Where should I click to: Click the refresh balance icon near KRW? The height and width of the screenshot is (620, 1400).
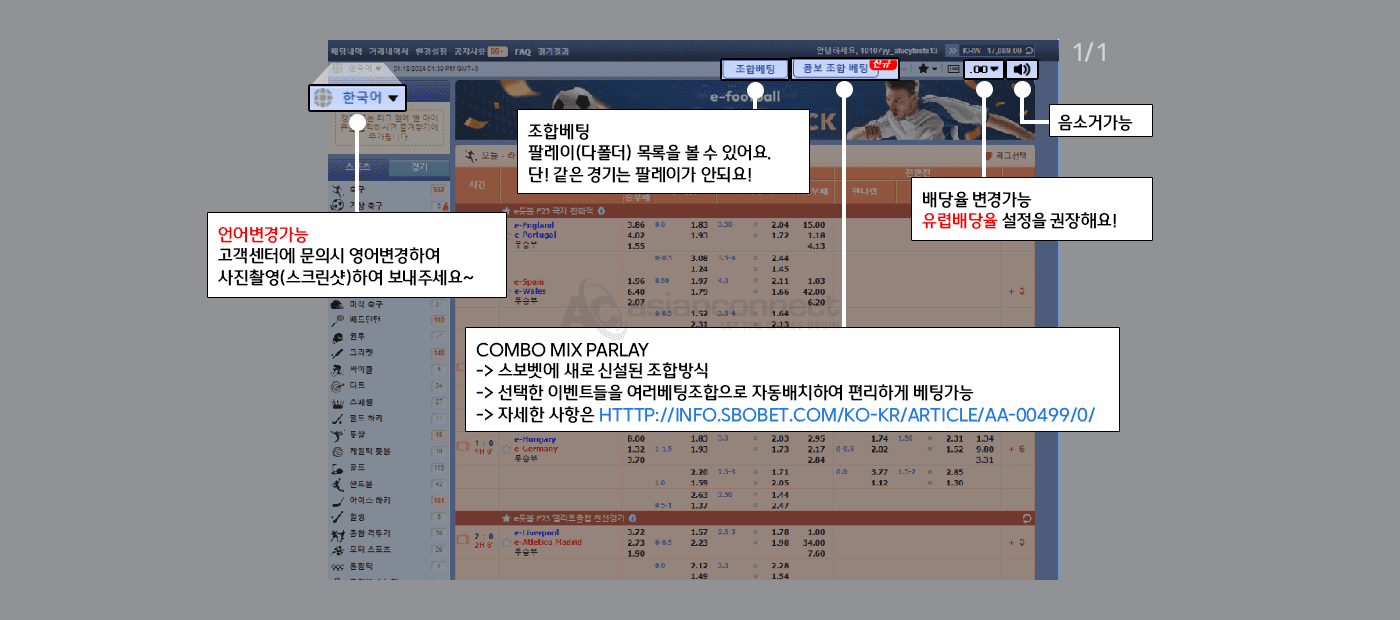point(1029,50)
